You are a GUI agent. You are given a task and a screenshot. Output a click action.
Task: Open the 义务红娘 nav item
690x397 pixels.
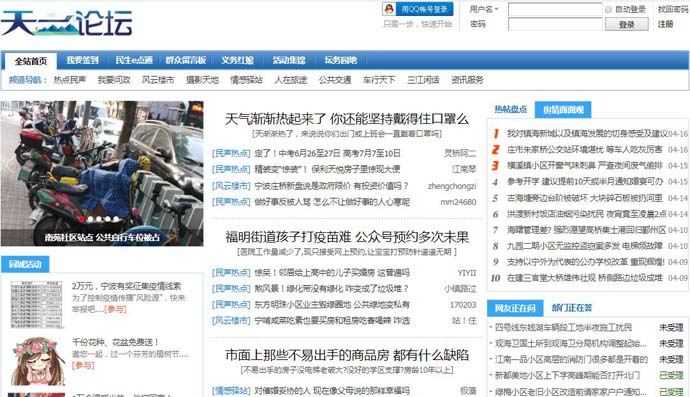tap(237, 60)
